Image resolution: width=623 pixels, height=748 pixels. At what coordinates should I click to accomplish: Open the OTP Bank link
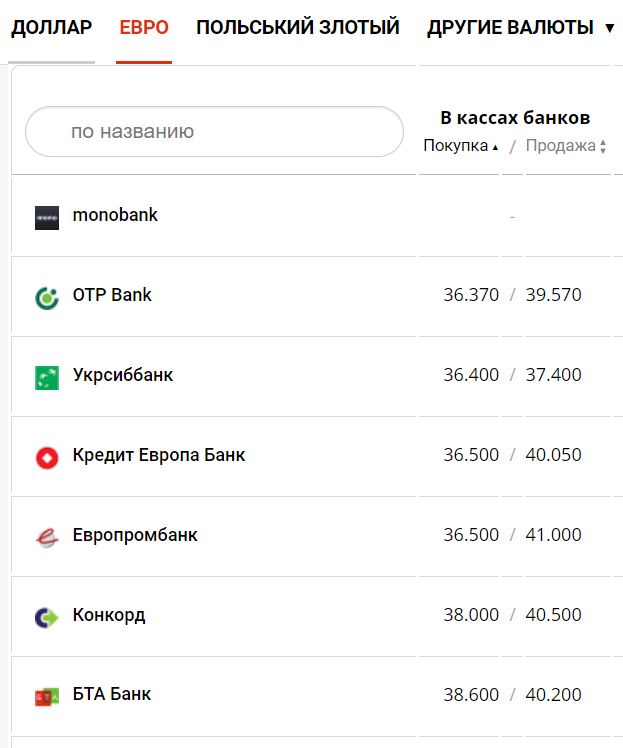click(112, 295)
